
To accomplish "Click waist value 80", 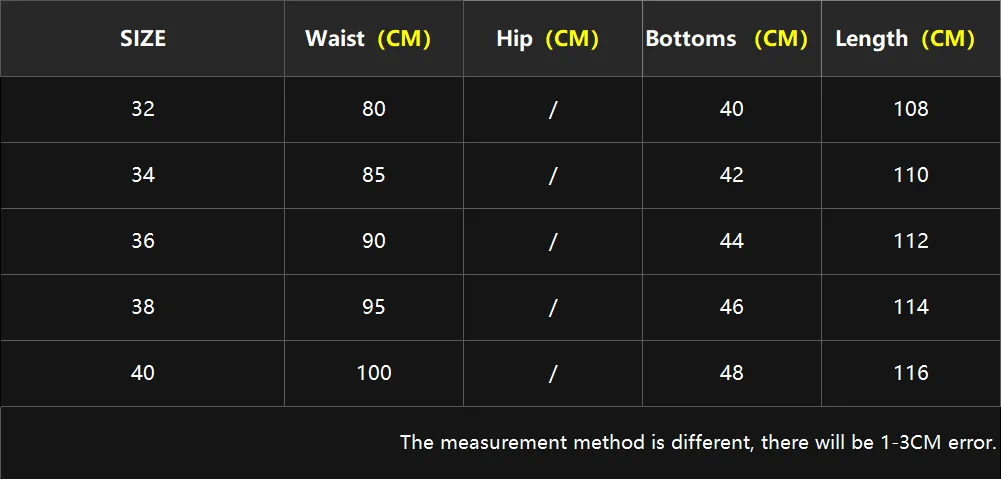I will tap(374, 109).
